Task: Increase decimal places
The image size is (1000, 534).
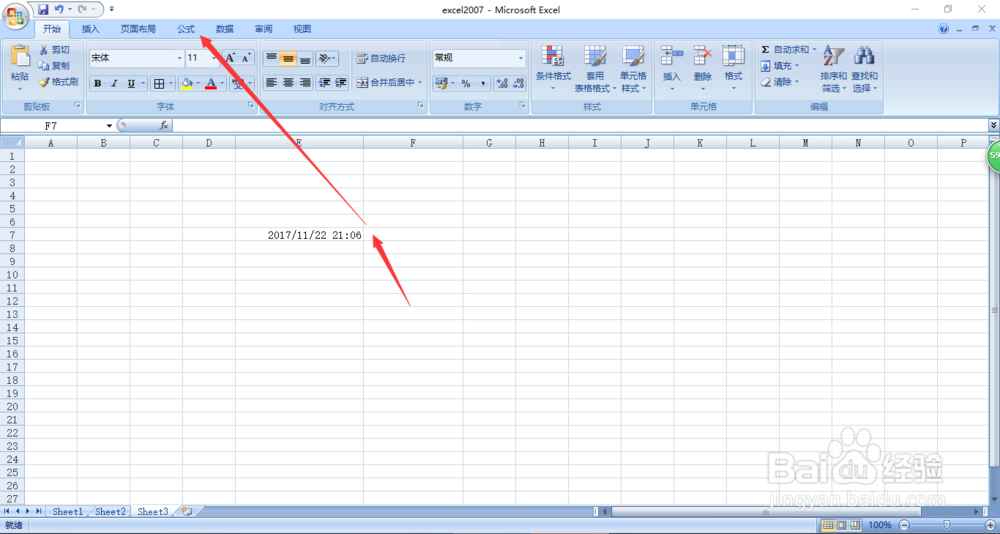Action: click(x=502, y=84)
